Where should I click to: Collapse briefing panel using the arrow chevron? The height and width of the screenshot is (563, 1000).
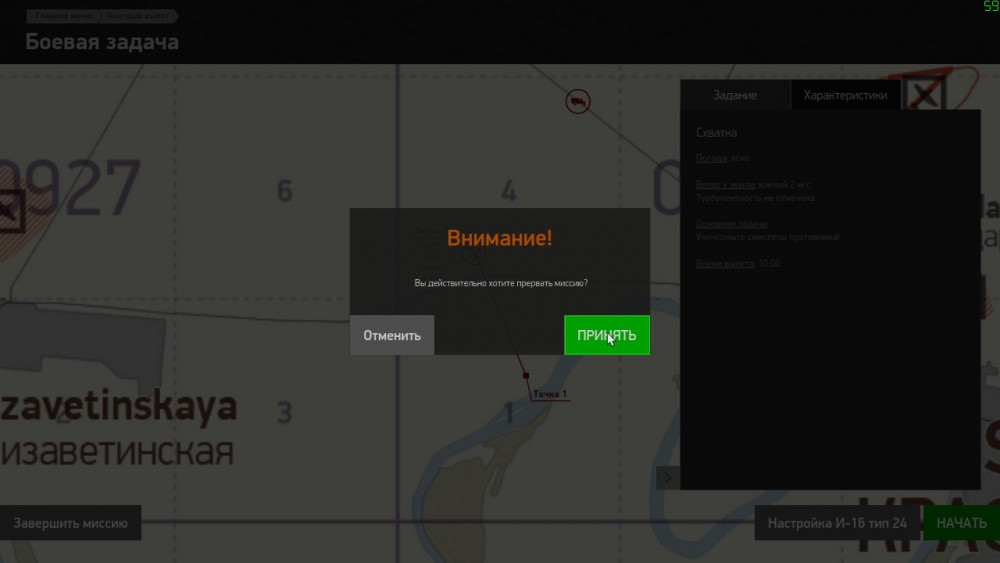[668, 478]
